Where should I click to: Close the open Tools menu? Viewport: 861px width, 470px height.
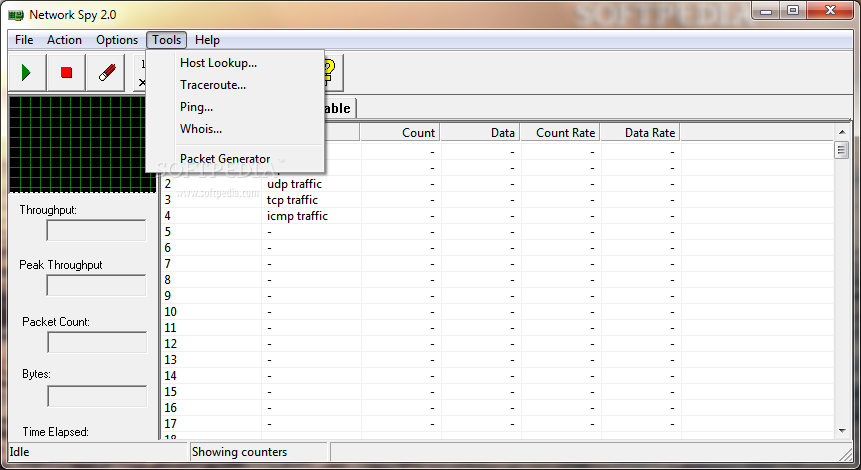click(166, 40)
